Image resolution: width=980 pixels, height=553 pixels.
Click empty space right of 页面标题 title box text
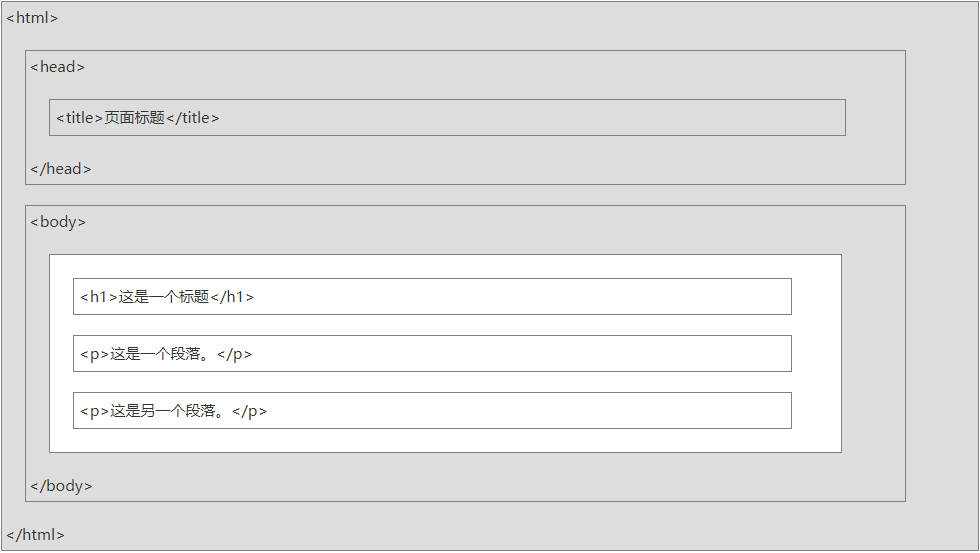coord(530,118)
